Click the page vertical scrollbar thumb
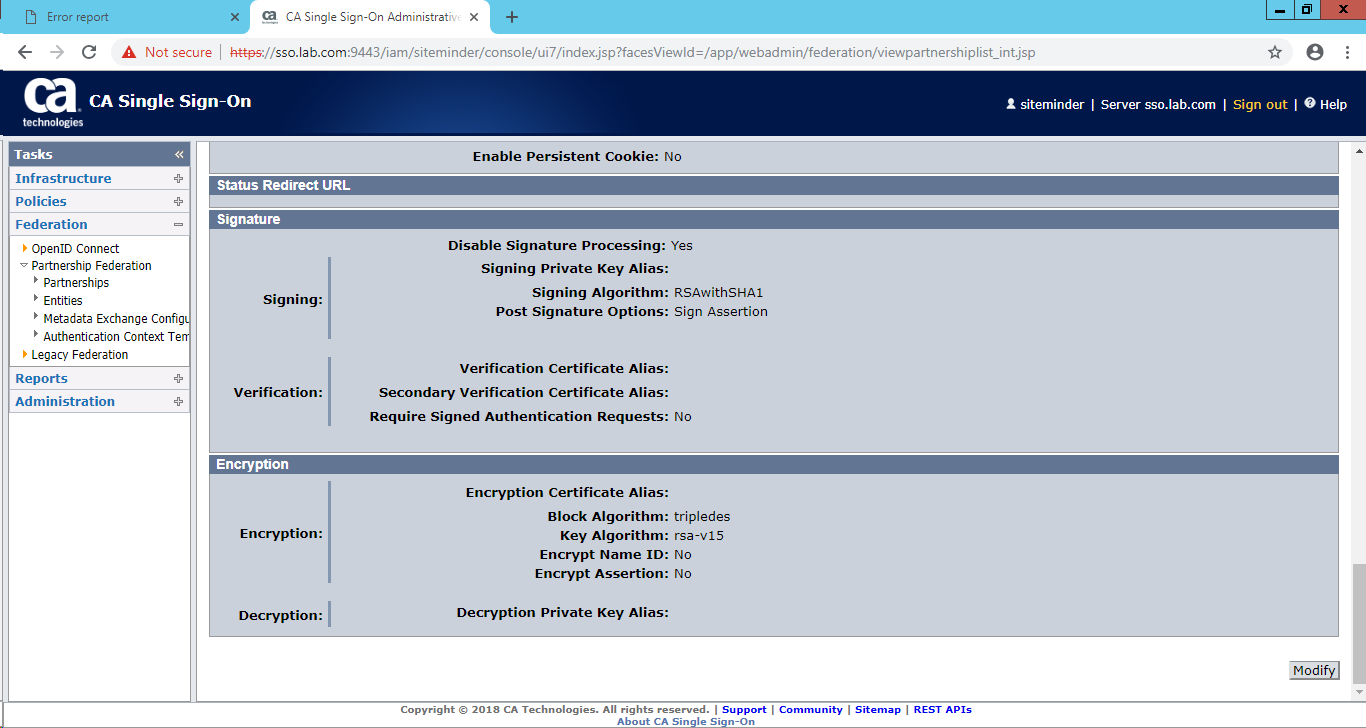The image size is (1366, 728). pos(1358,623)
